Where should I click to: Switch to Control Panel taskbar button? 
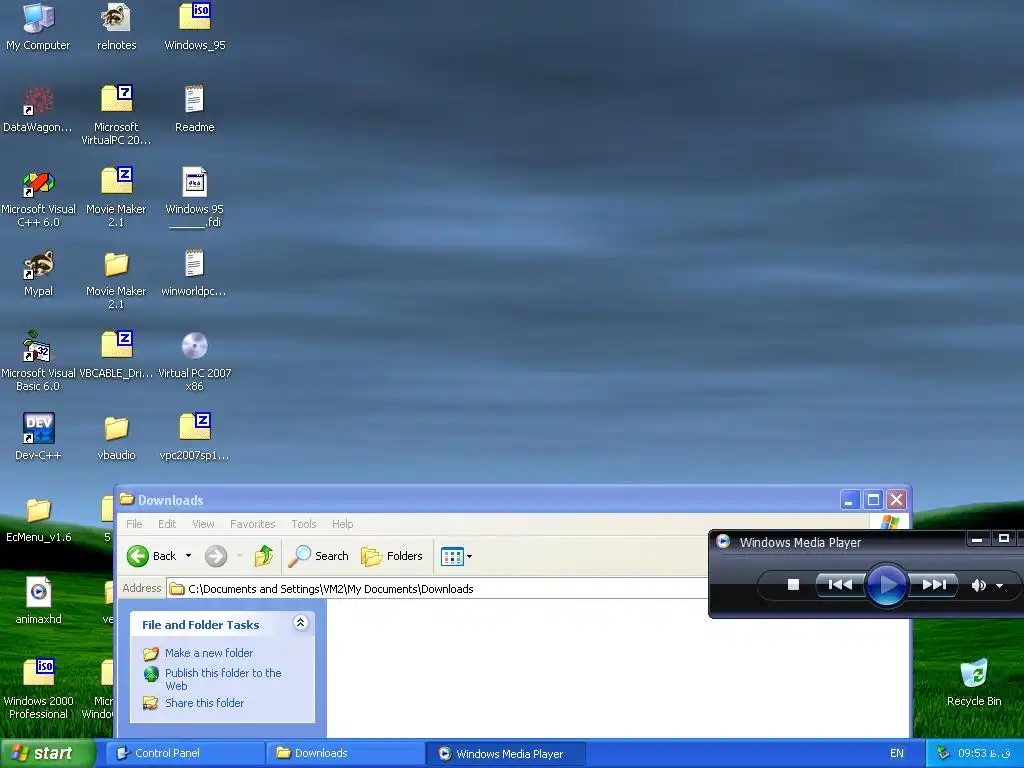pos(185,754)
